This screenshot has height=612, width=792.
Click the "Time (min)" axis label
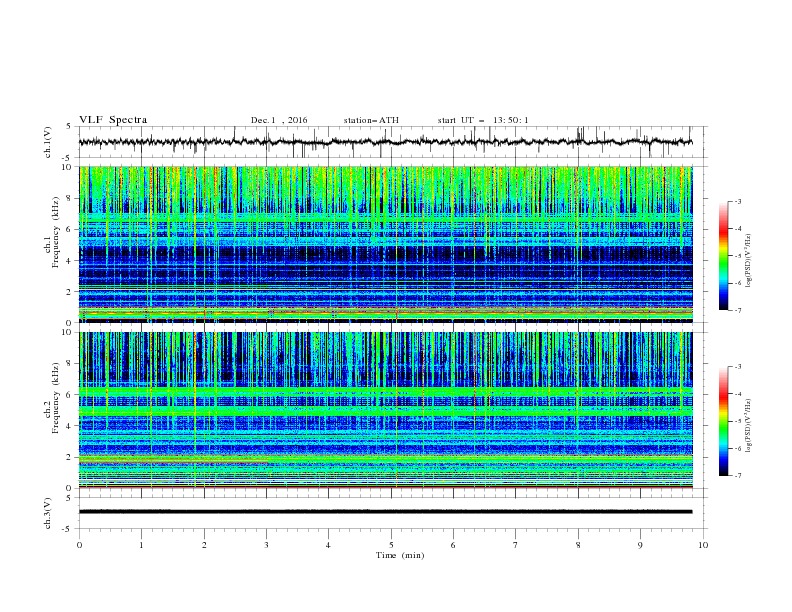coord(400,555)
